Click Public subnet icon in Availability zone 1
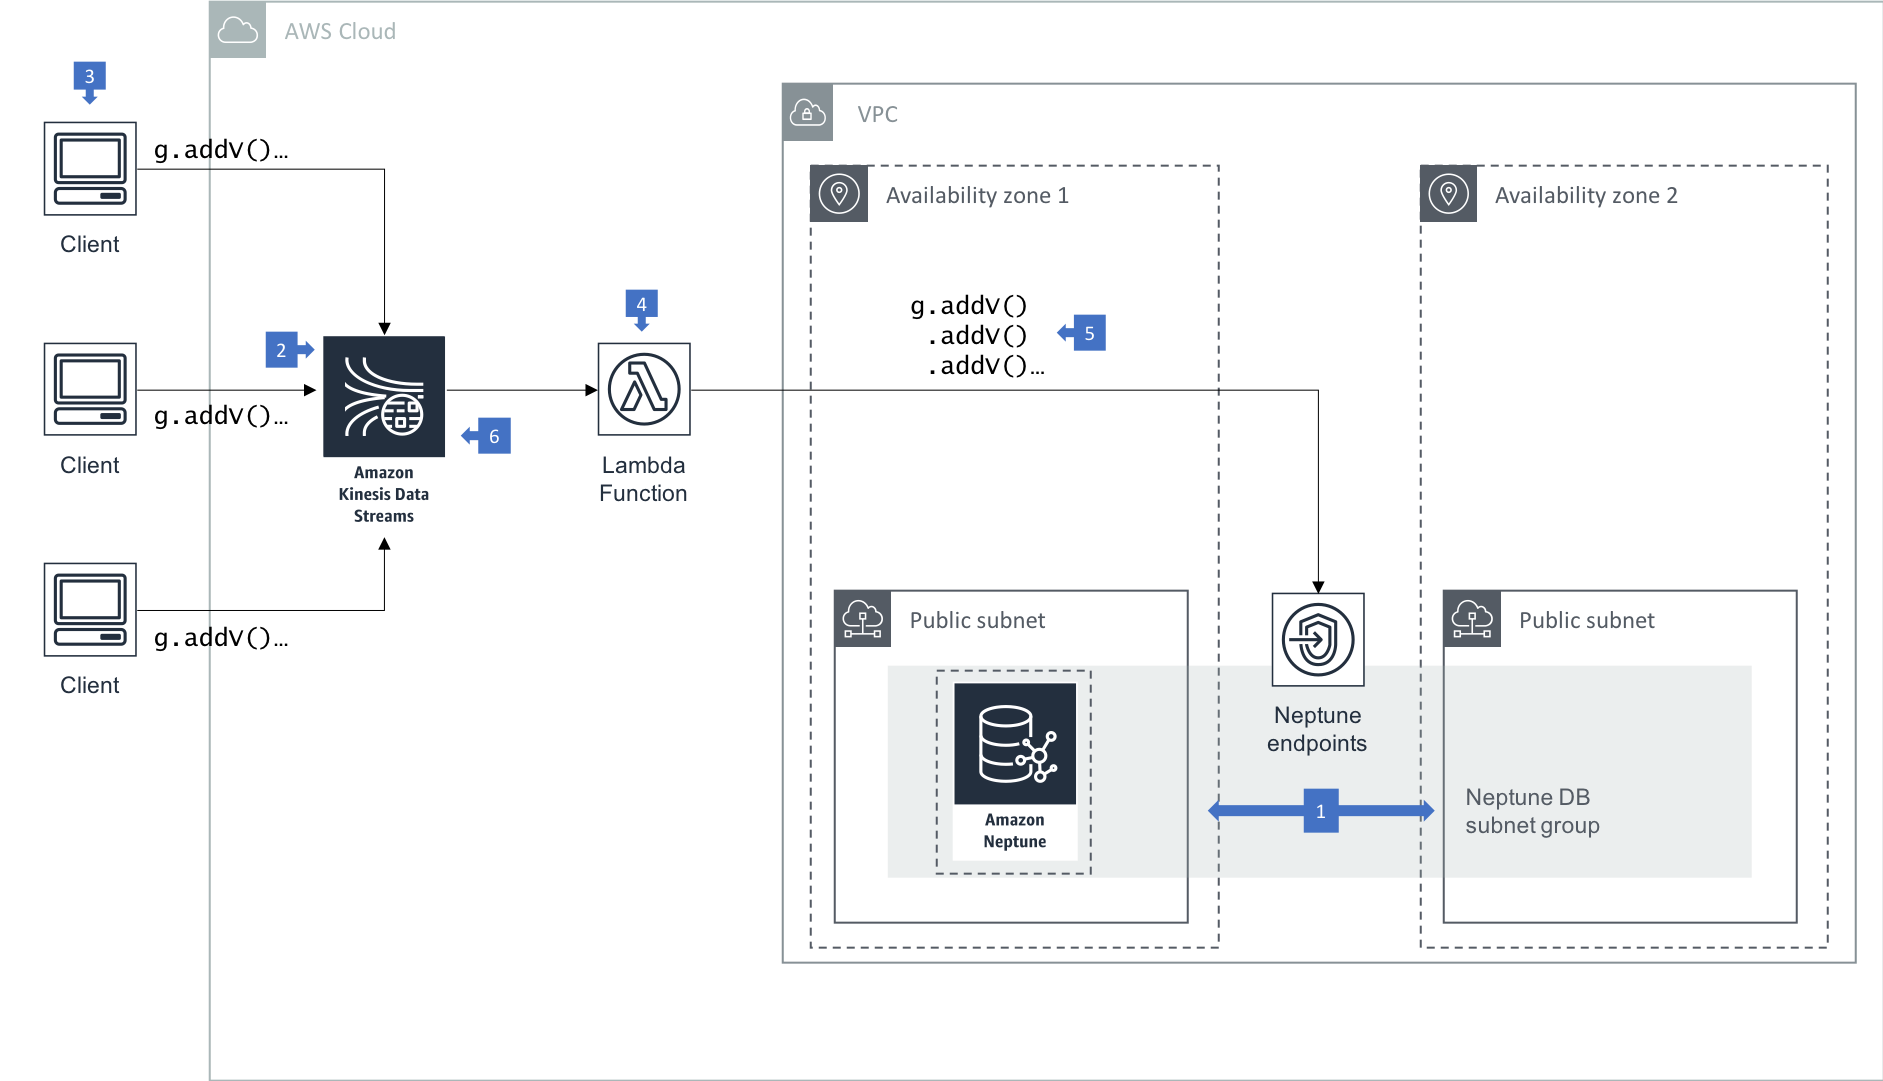This screenshot has width=1883, height=1081. click(x=862, y=619)
